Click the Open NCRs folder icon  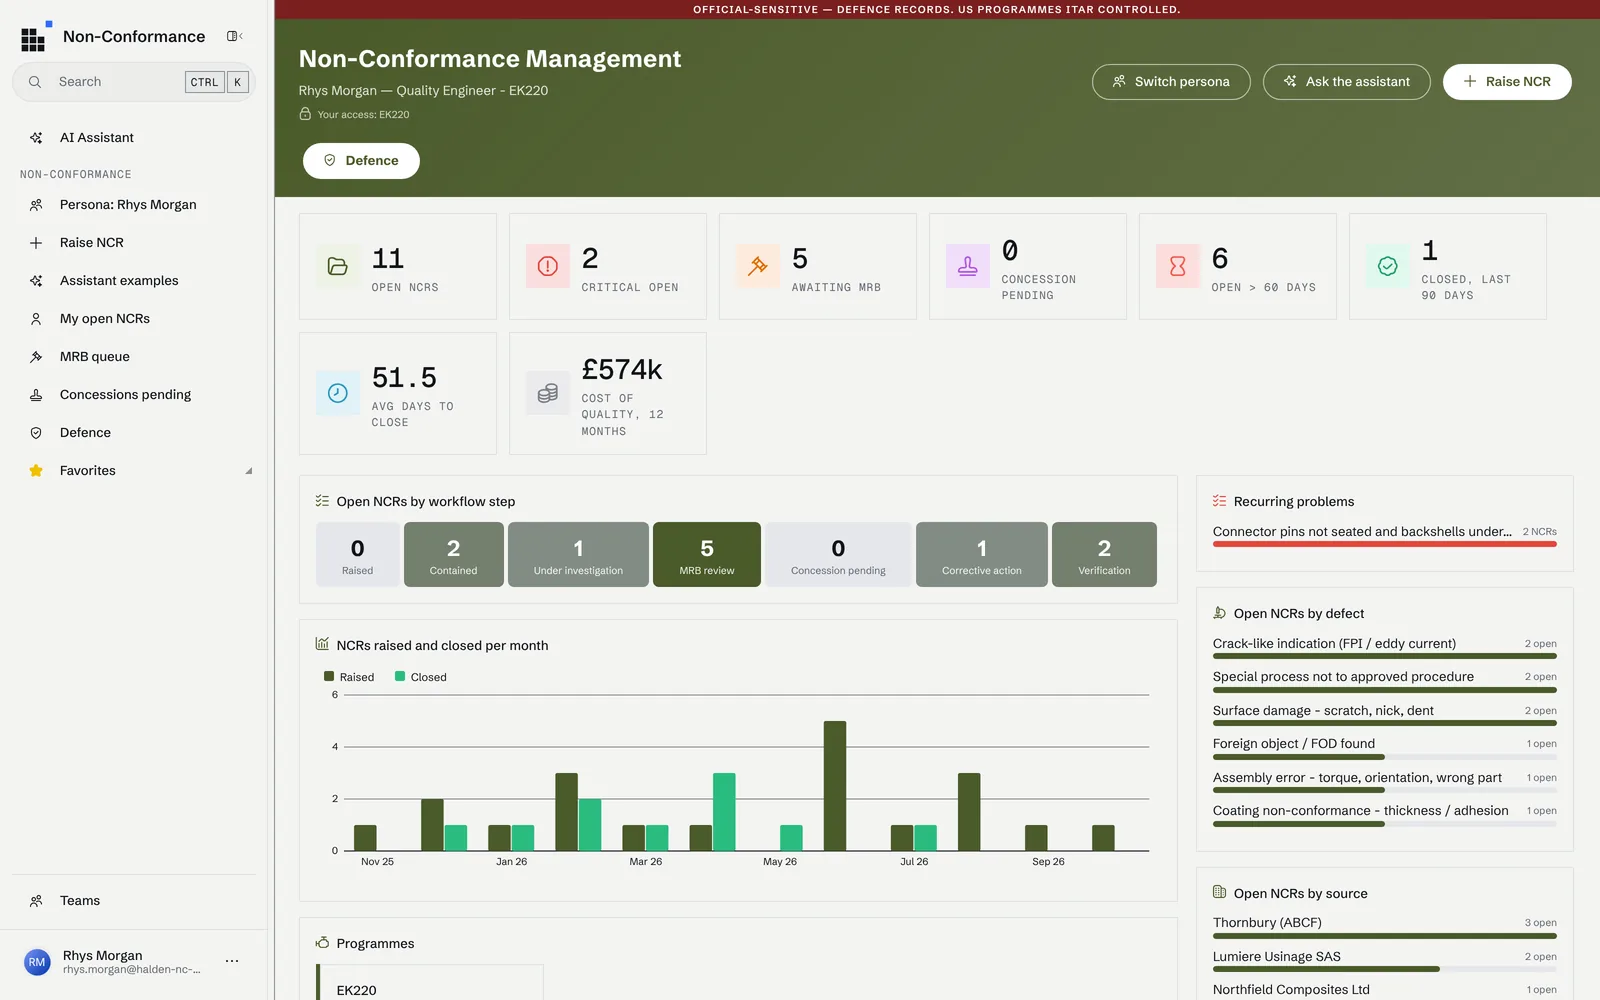(x=338, y=266)
